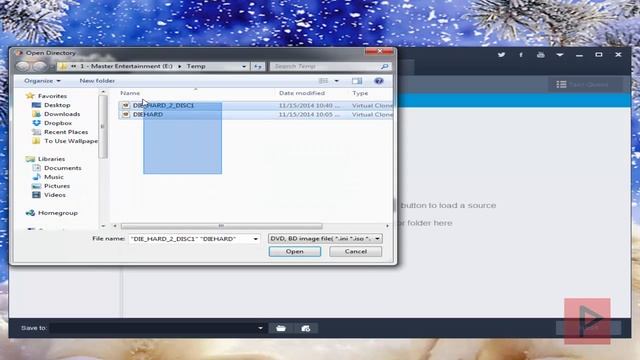Click the Open button
Screen dimensions: 640x360
295,251
